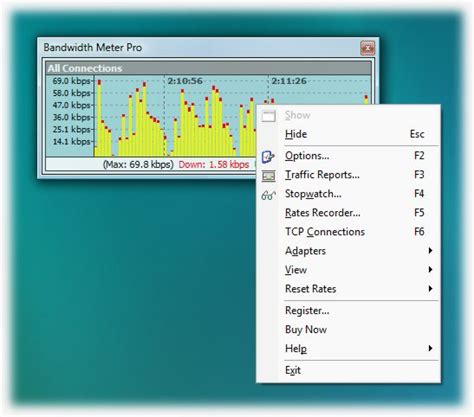Expand the Reset Rates submenu arrow
This screenshot has width=474, height=417.
(x=430, y=288)
